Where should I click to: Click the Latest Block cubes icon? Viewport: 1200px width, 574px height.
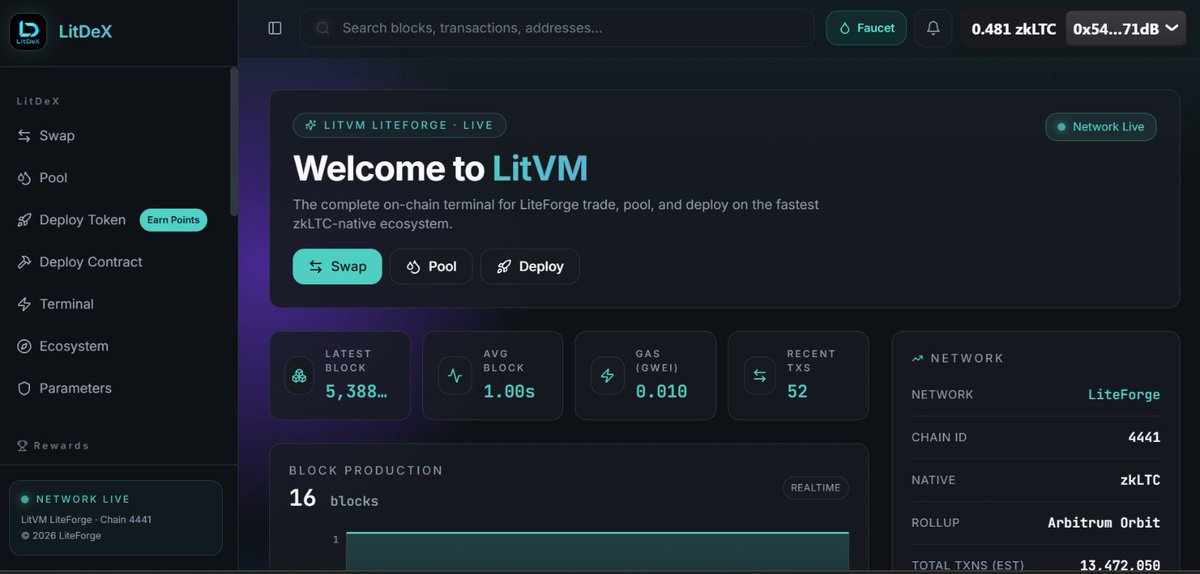[299, 376]
